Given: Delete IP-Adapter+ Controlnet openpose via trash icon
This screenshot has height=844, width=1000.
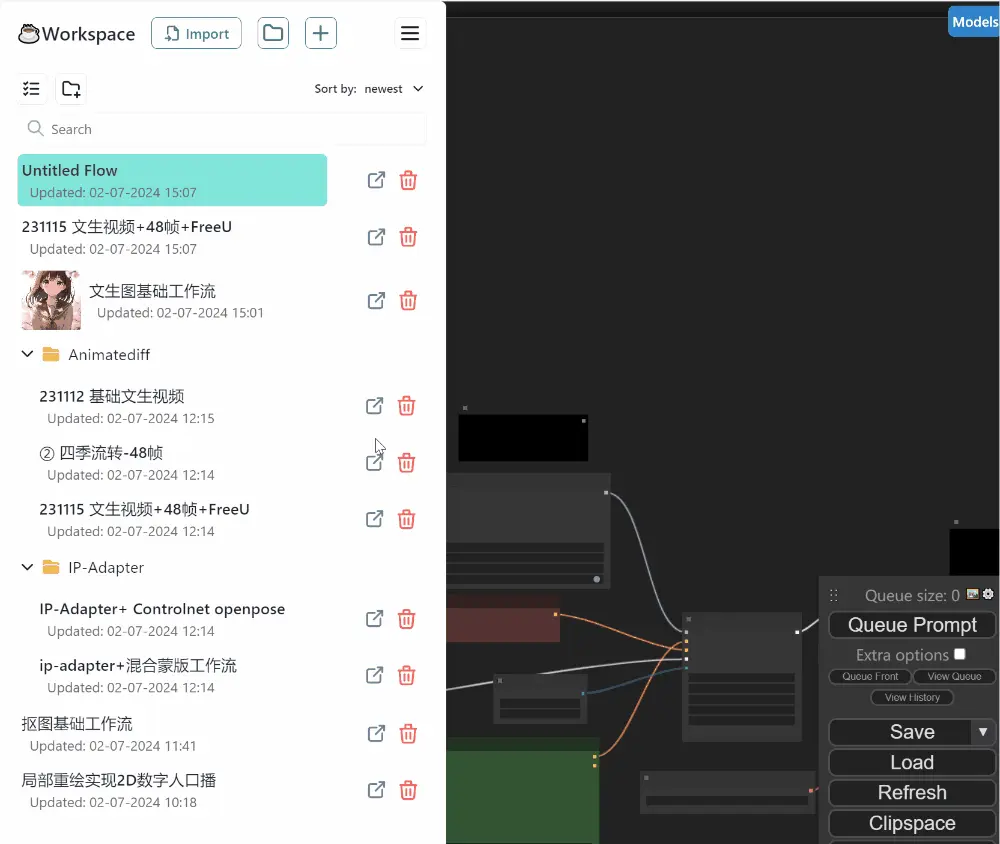Looking at the screenshot, I should tap(406, 619).
